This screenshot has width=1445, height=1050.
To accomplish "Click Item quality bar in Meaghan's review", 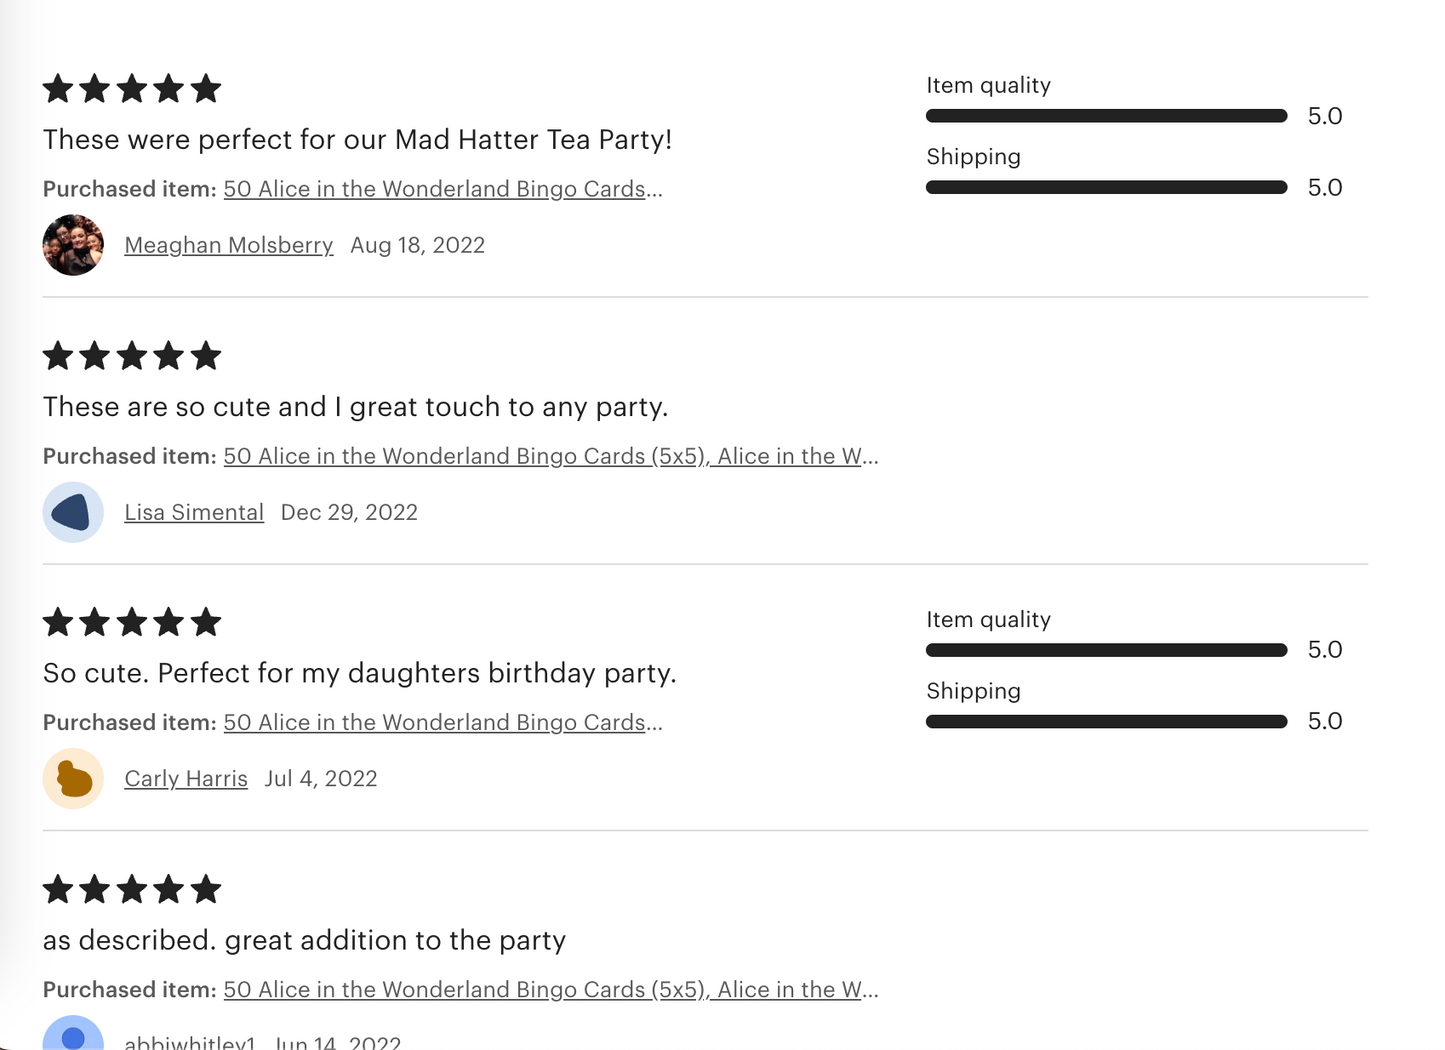I will point(1106,116).
